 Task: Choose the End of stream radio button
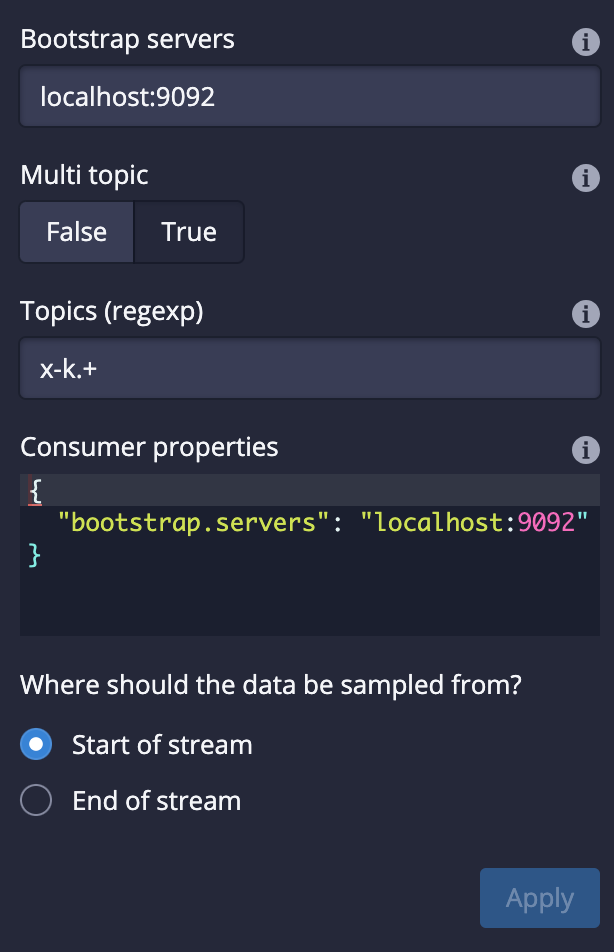37,801
